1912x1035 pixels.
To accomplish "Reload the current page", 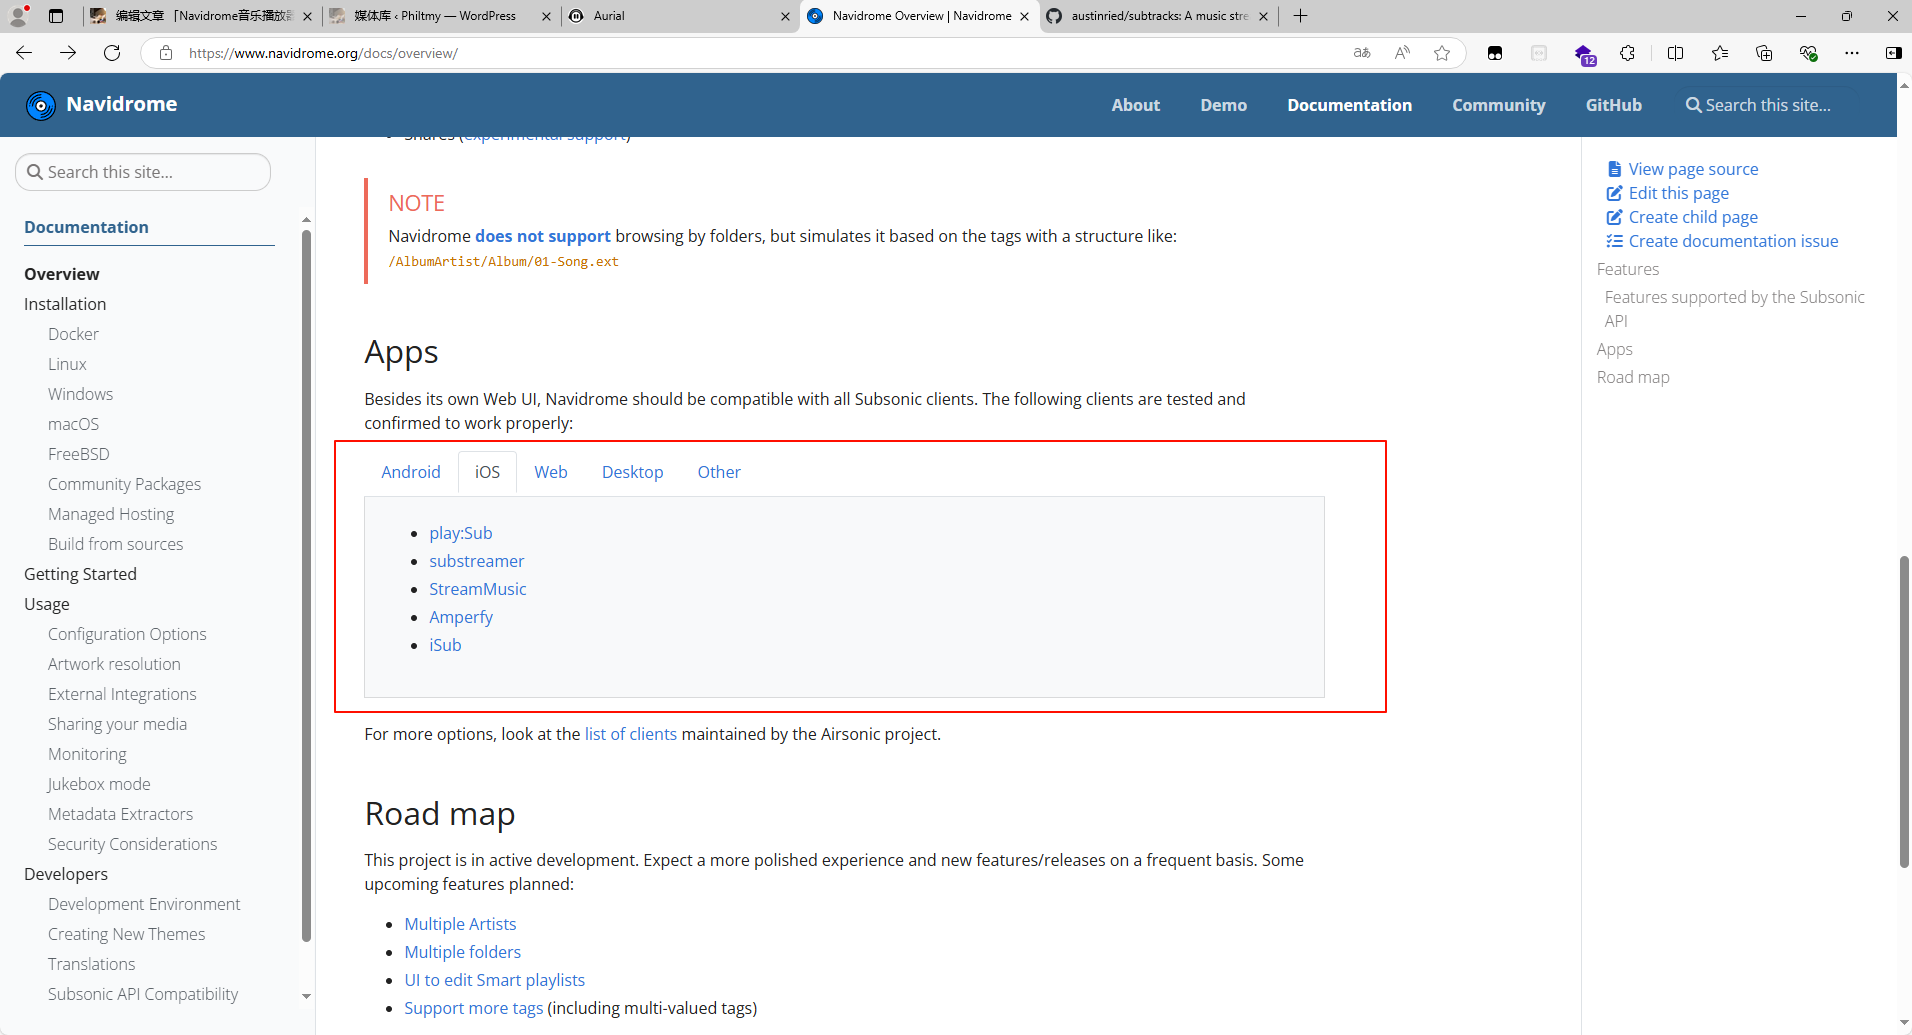I will point(112,53).
